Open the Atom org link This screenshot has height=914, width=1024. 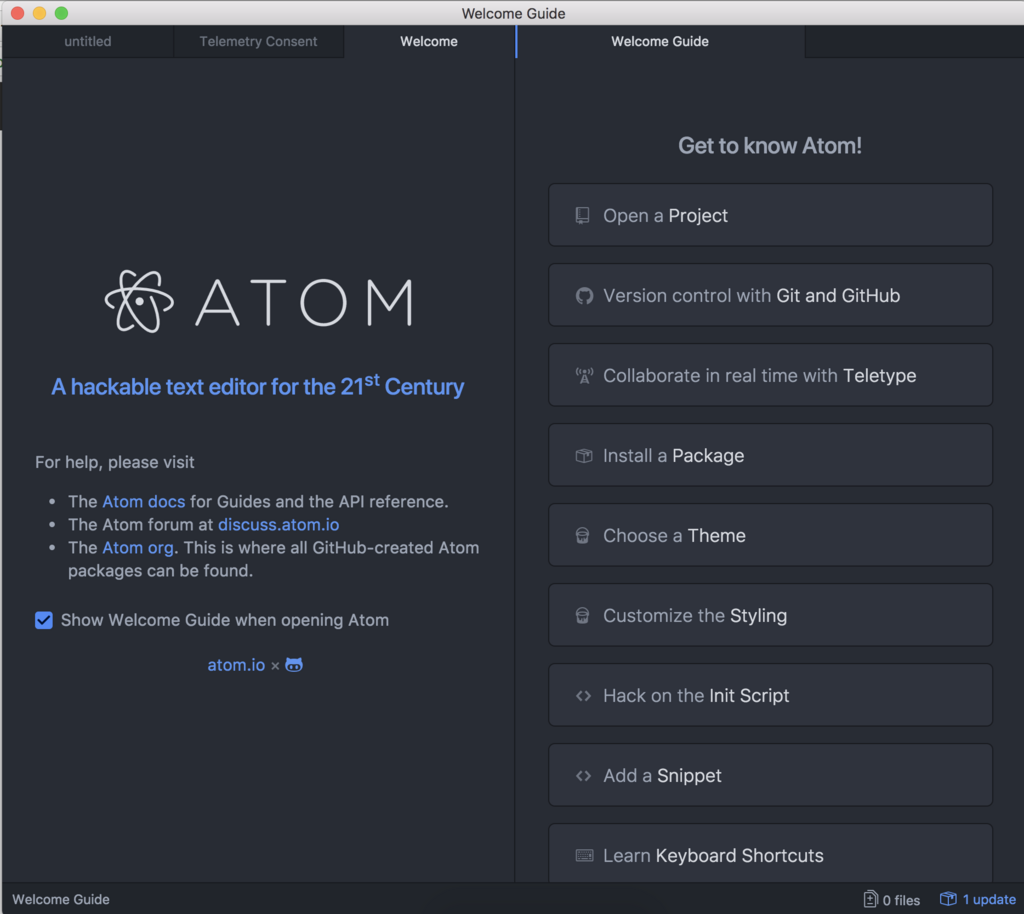138,548
